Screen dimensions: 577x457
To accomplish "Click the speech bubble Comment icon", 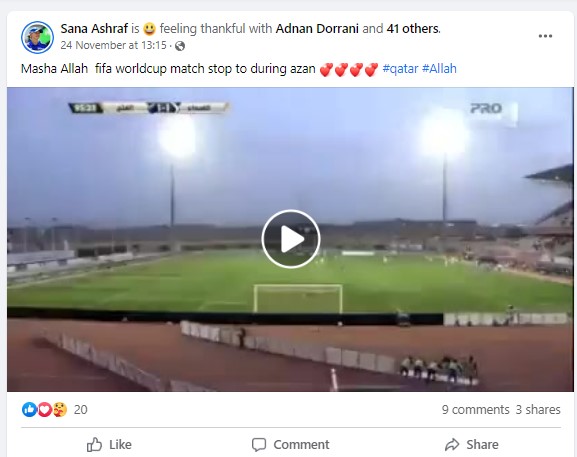I will click(x=259, y=444).
